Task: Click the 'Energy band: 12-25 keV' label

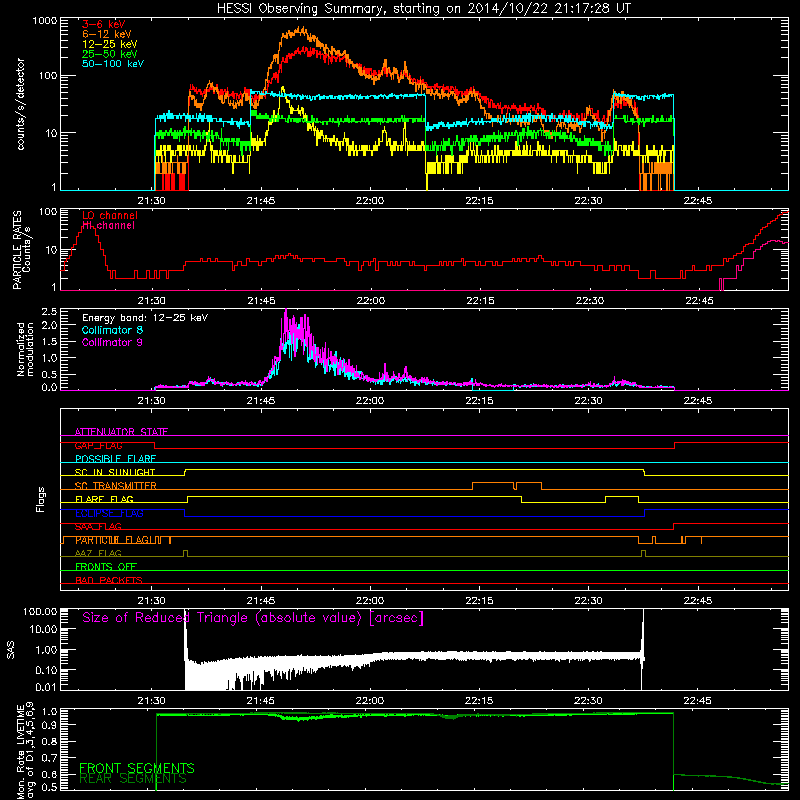Action: (x=145, y=318)
